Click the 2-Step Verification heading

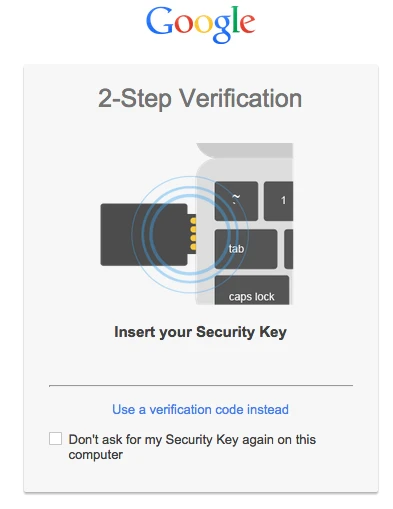pyautogui.click(x=200, y=99)
